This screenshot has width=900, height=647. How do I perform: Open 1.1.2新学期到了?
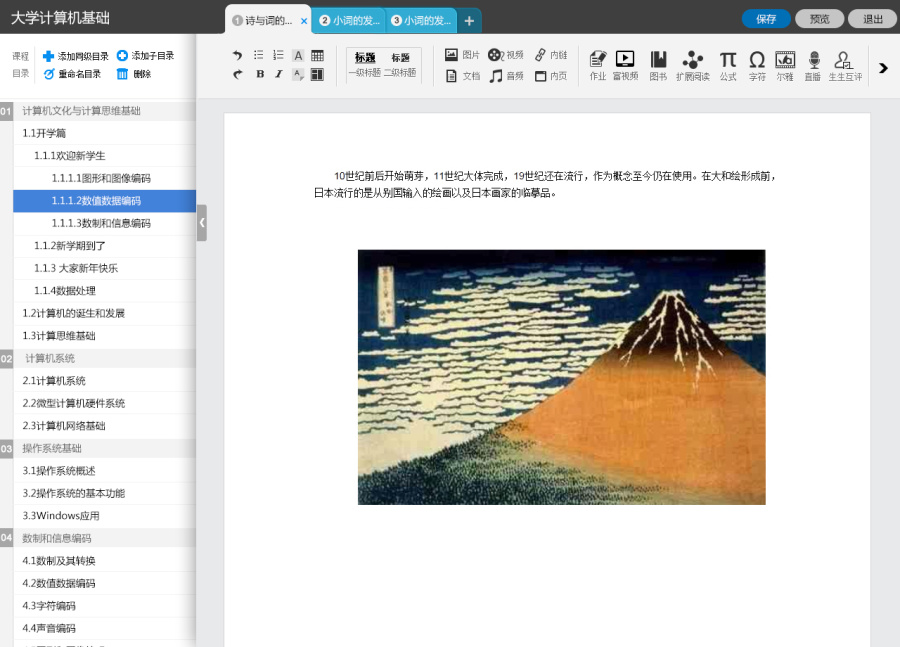coord(104,246)
